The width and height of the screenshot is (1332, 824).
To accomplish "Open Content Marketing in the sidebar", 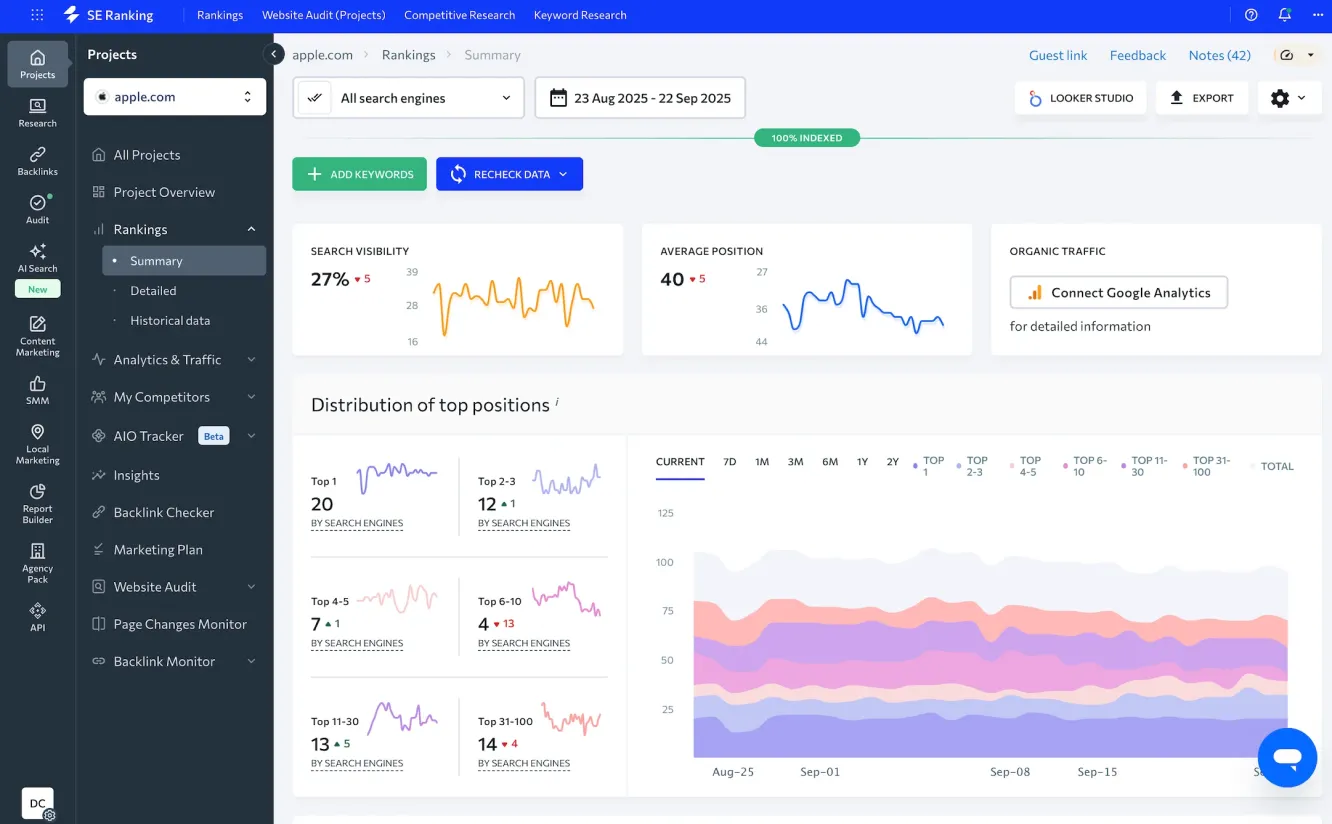I will point(36,330).
